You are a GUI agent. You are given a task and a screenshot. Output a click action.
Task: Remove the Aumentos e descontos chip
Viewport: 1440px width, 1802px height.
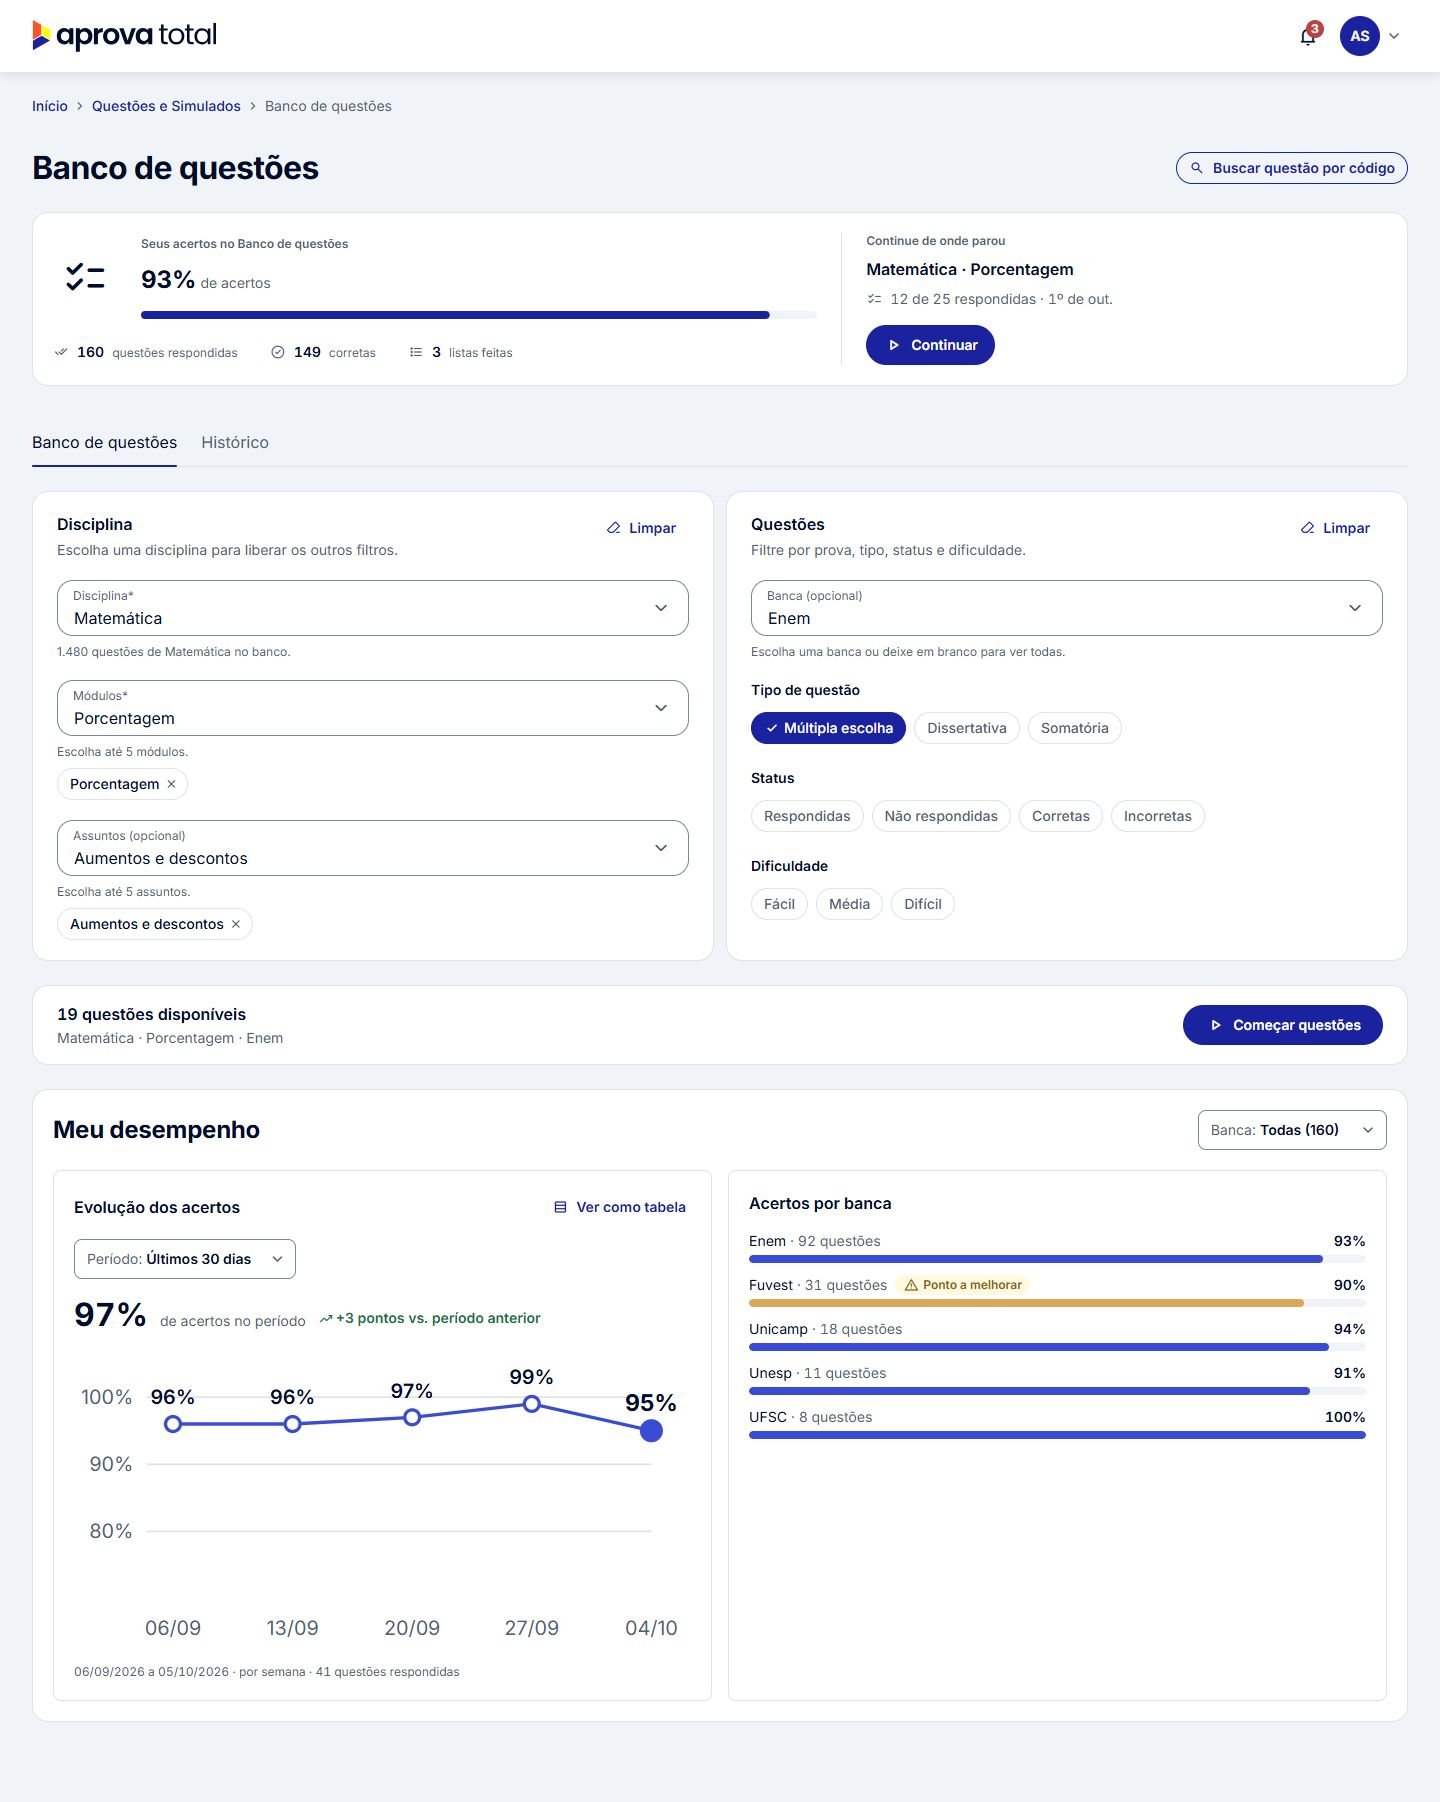click(x=236, y=924)
